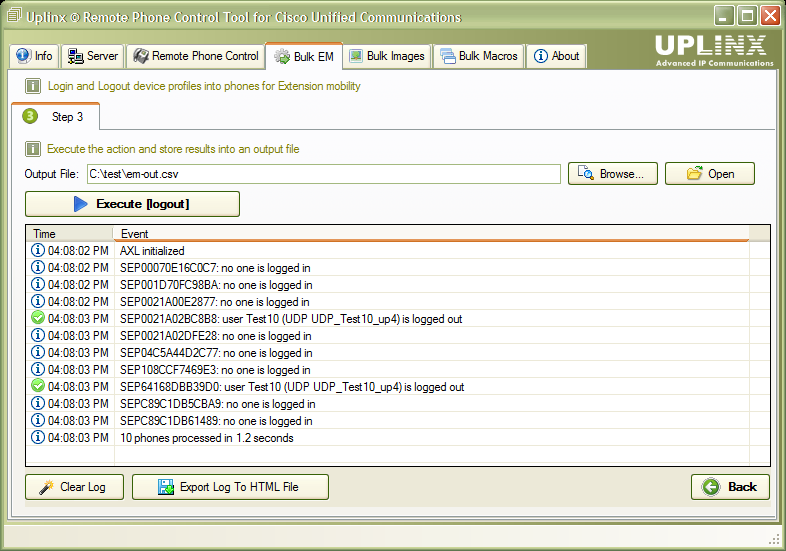Select the 'AXL initialized' log entry
786x551 pixels.
pyautogui.click(x=152, y=251)
